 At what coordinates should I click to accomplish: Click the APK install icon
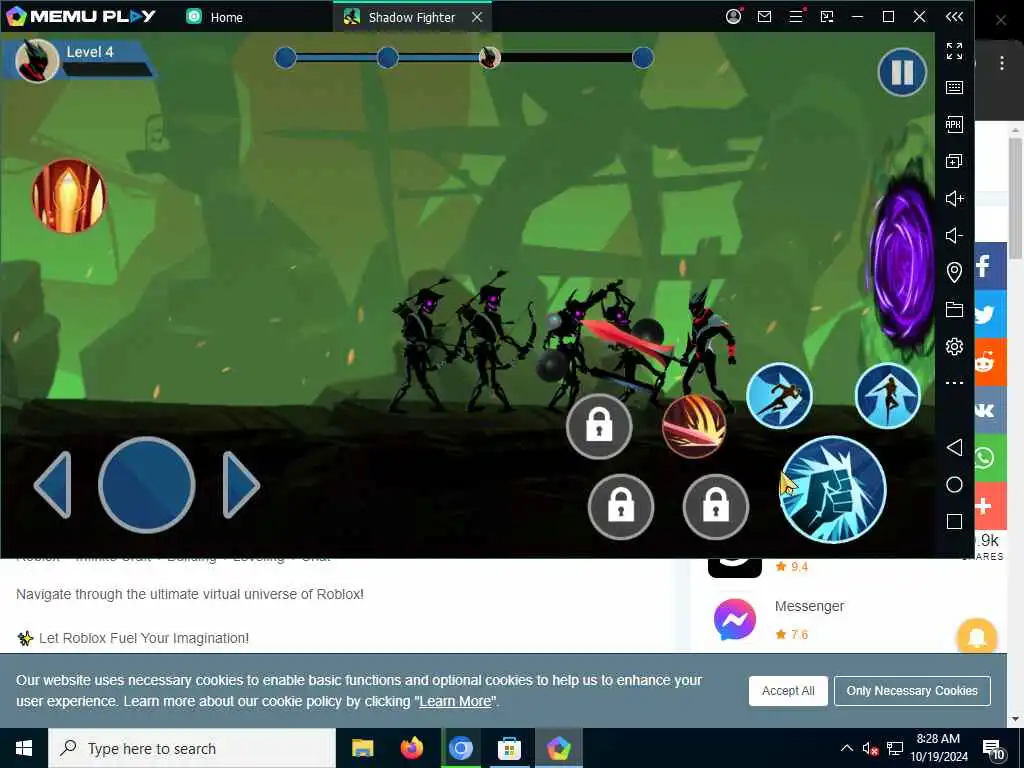[954, 124]
